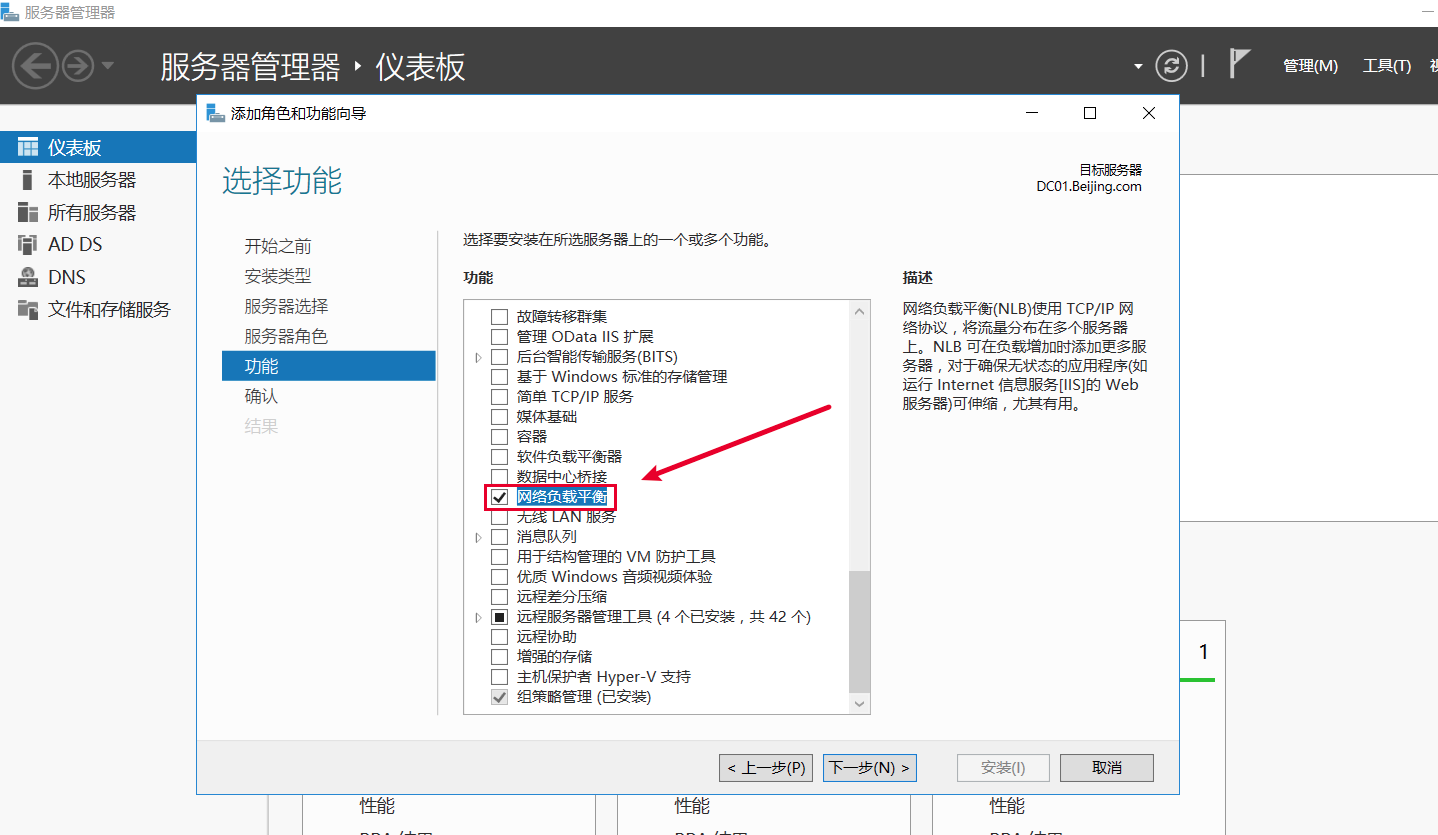Image resolution: width=1438 pixels, height=835 pixels.
Task: Expand the 消息队列 feature node
Action: pos(479,537)
